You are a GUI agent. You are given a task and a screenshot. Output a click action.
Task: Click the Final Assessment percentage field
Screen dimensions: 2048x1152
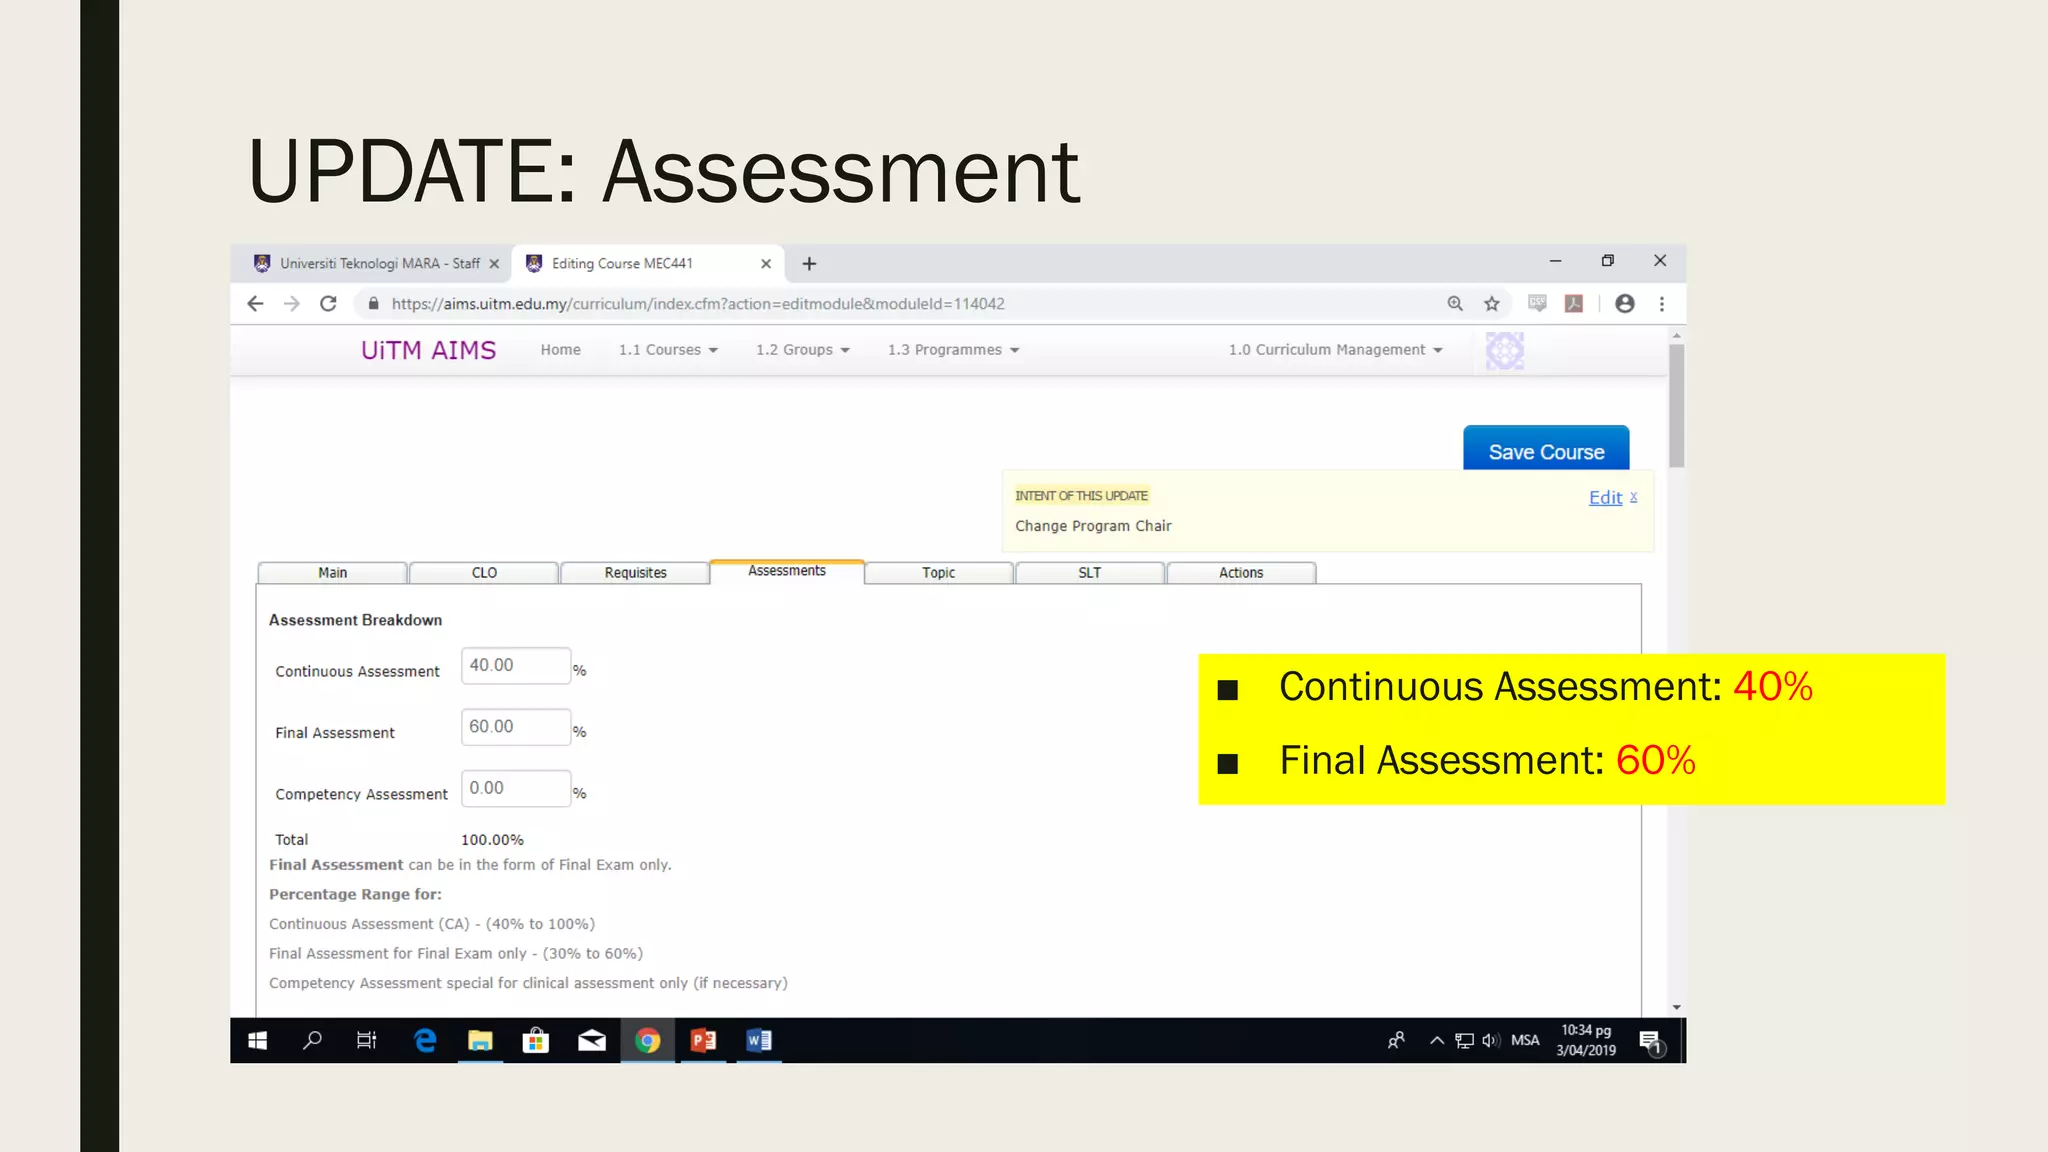[x=515, y=727]
